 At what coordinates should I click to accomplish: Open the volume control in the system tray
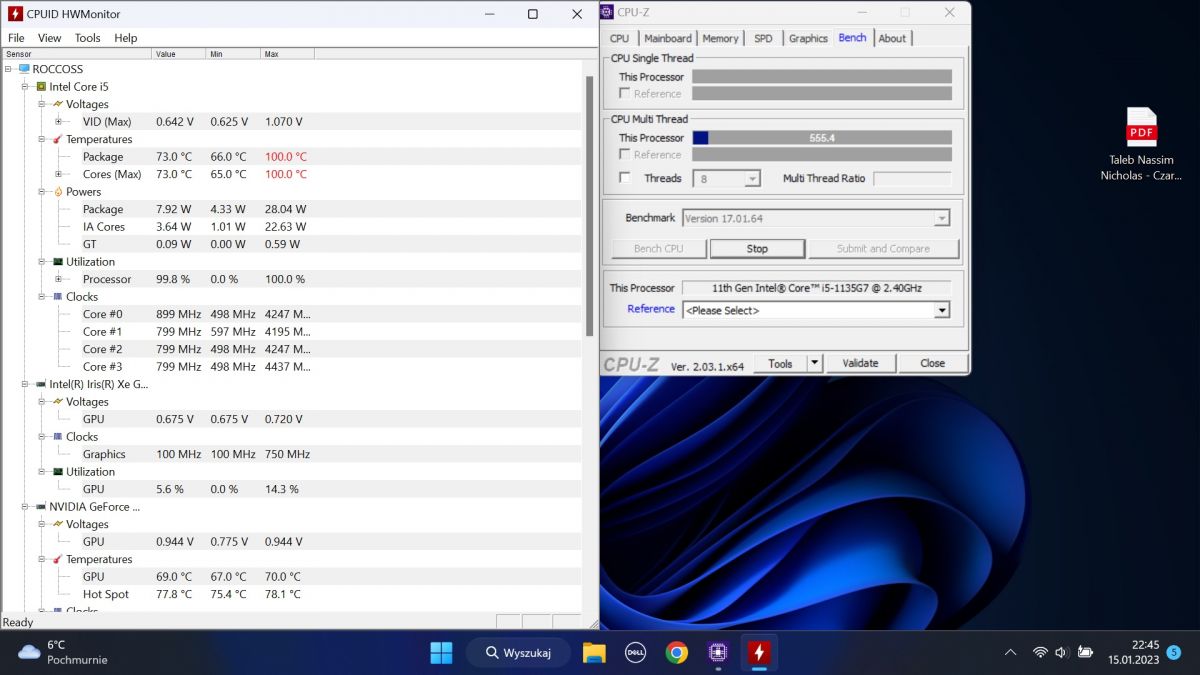pos(1062,653)
